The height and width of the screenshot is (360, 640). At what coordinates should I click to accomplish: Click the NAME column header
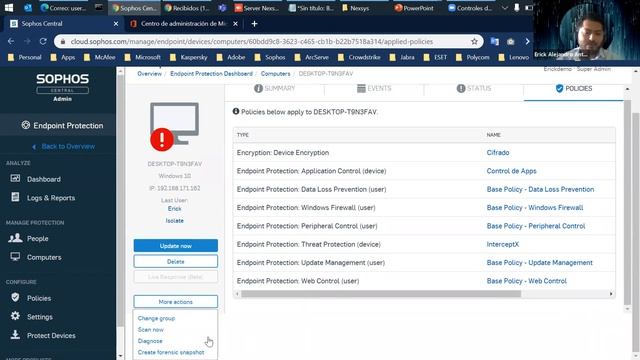(x=493, y=135)
